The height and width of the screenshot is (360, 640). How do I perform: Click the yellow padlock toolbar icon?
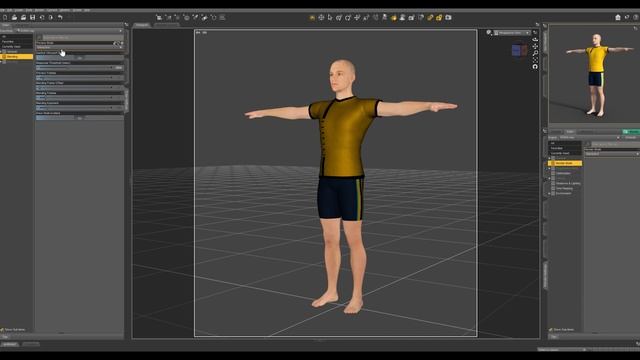click(x=439, y=18)
